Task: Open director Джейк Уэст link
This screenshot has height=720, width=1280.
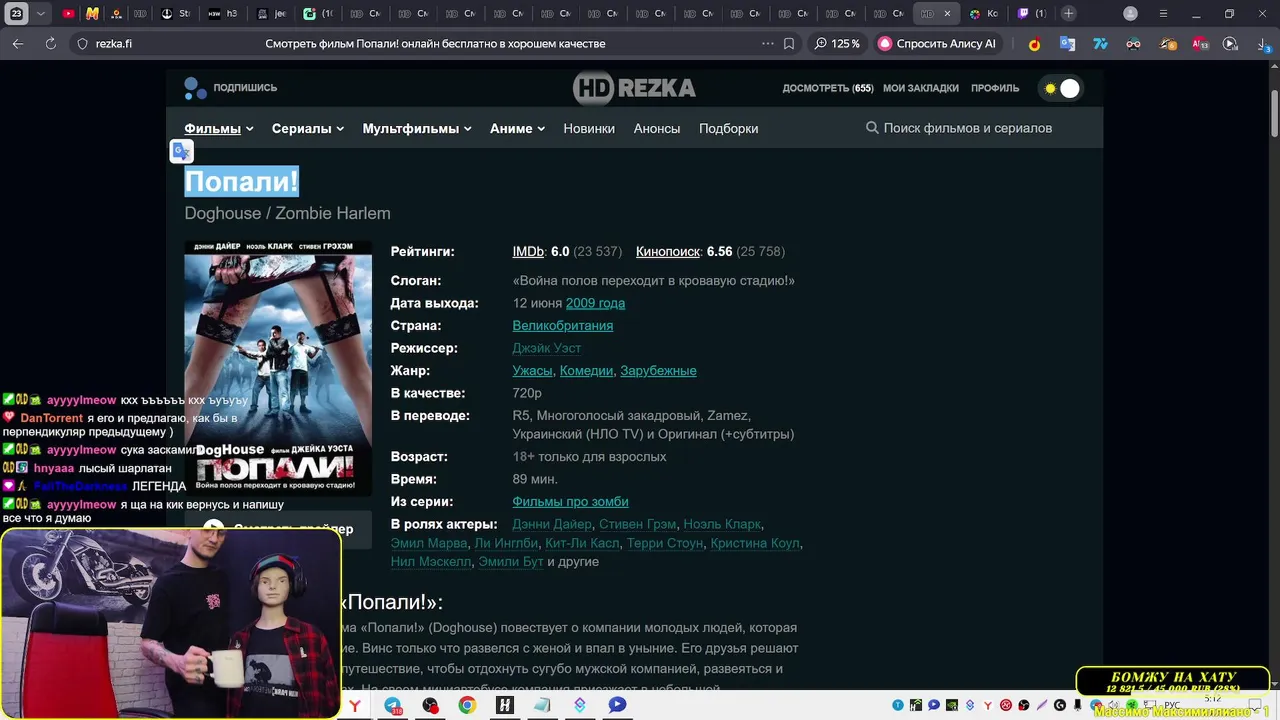Action: click(x=547, y=348)
